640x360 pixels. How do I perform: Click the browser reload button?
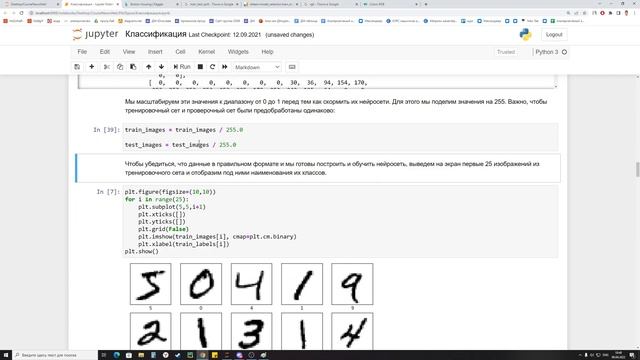22,13
